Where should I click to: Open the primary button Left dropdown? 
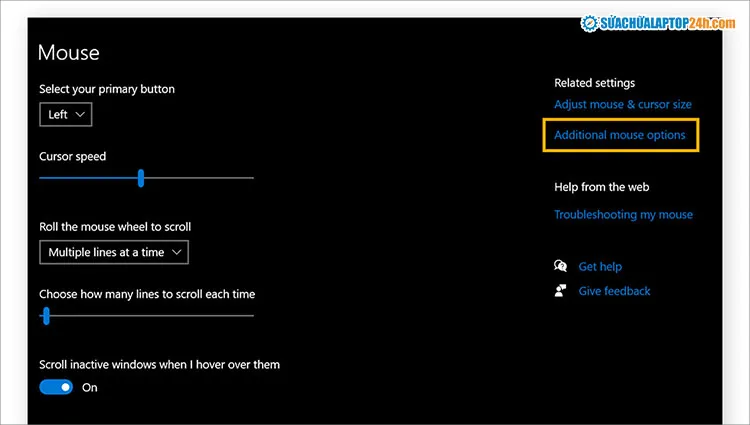(66, 115)
